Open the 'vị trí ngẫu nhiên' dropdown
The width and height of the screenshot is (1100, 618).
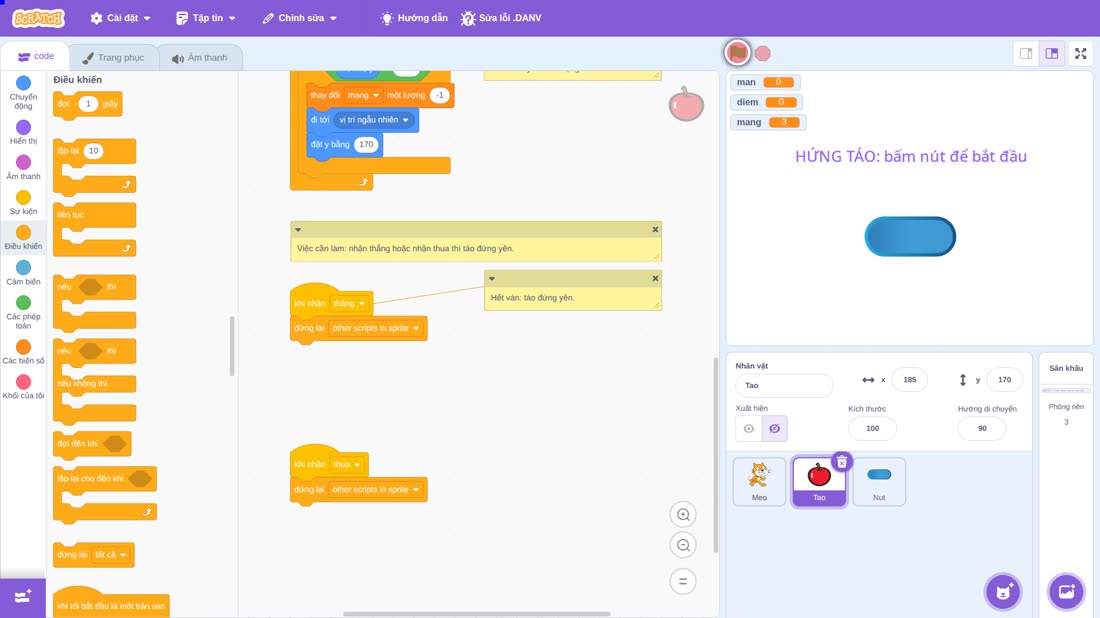[374, 120]
